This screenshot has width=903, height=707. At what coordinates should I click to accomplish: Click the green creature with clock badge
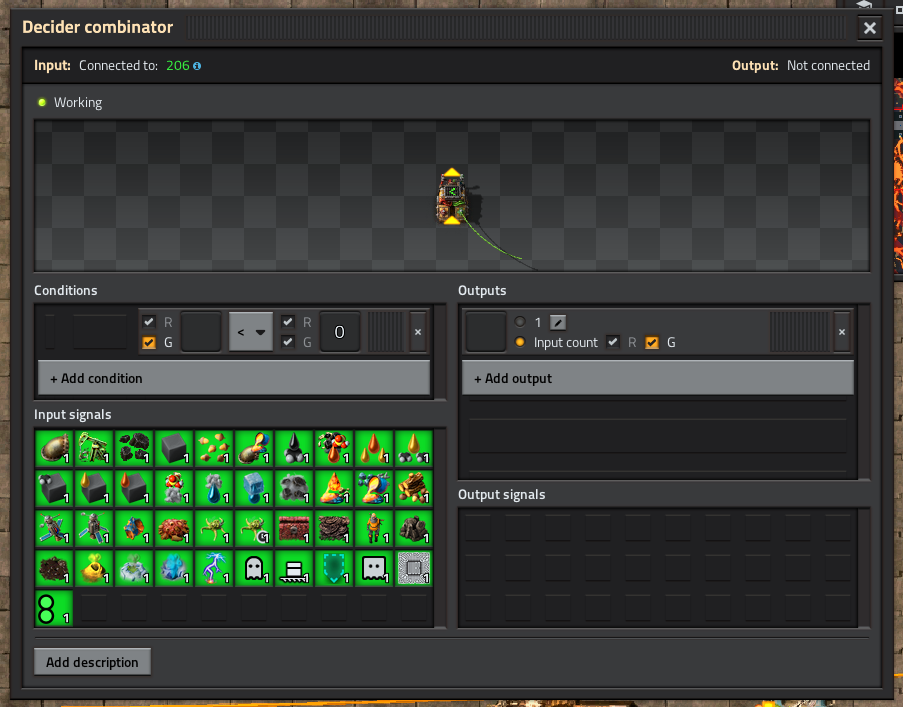click(253, 528)
